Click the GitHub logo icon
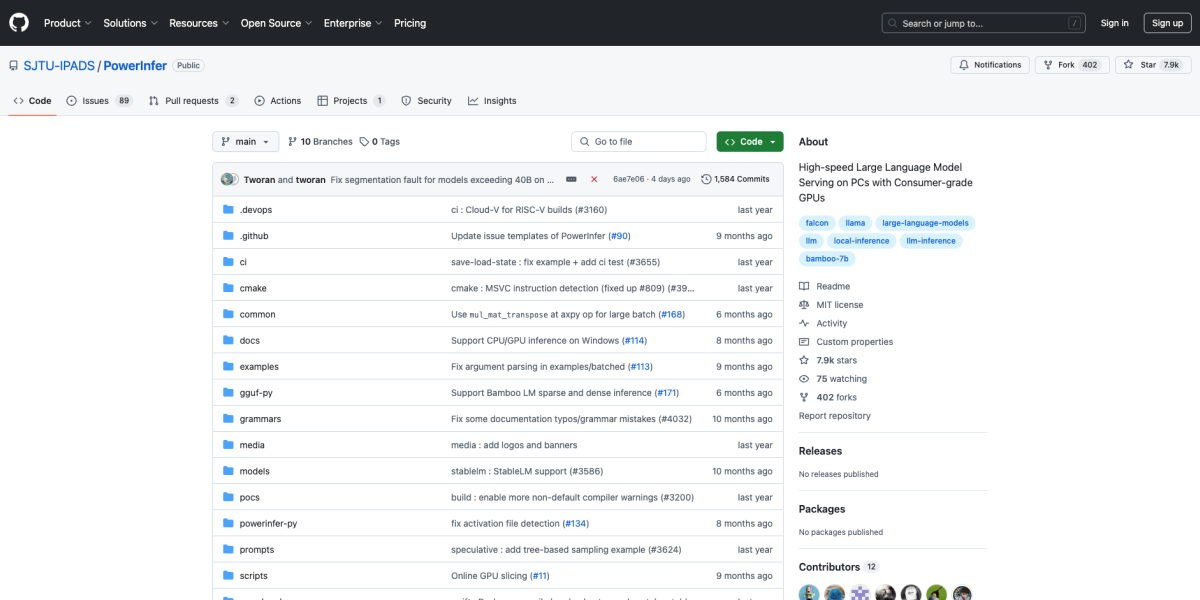 [19, 23]
